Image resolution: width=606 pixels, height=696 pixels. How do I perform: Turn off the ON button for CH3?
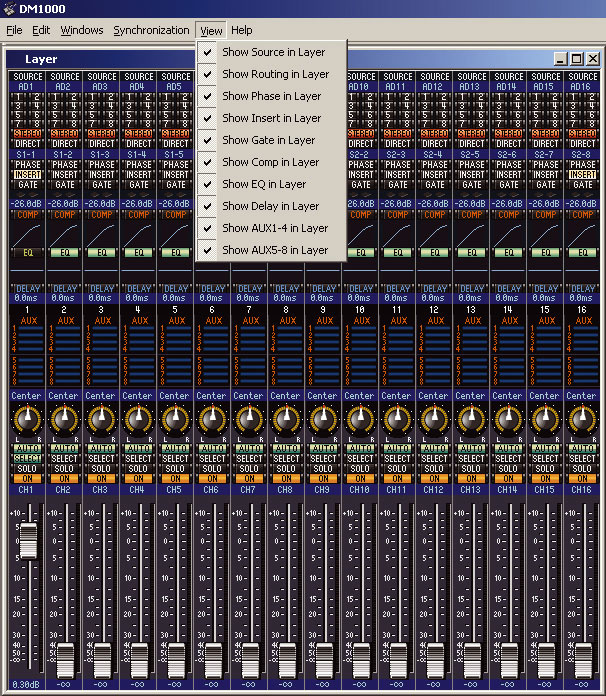click(102, 479)
